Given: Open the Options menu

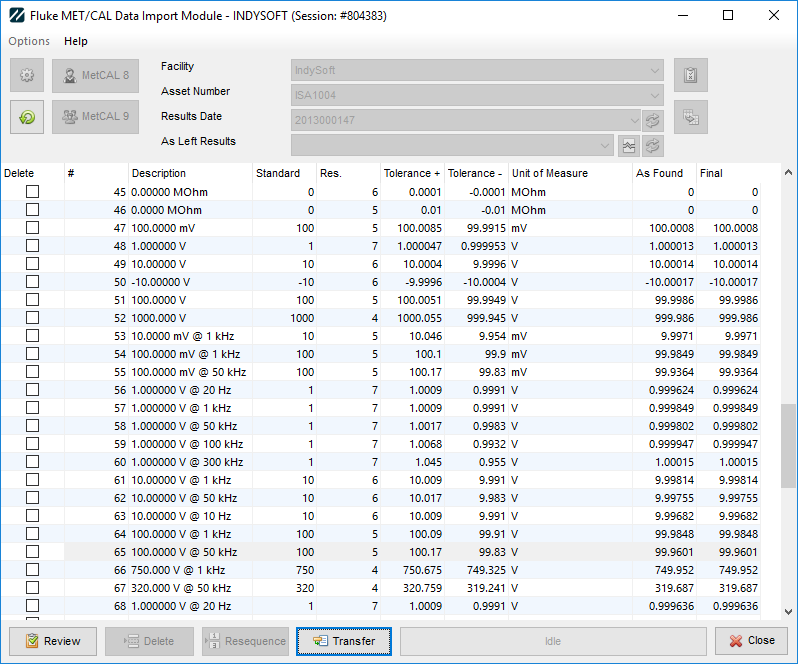Looking at the screenshot, I should click(x=29, y=41).
